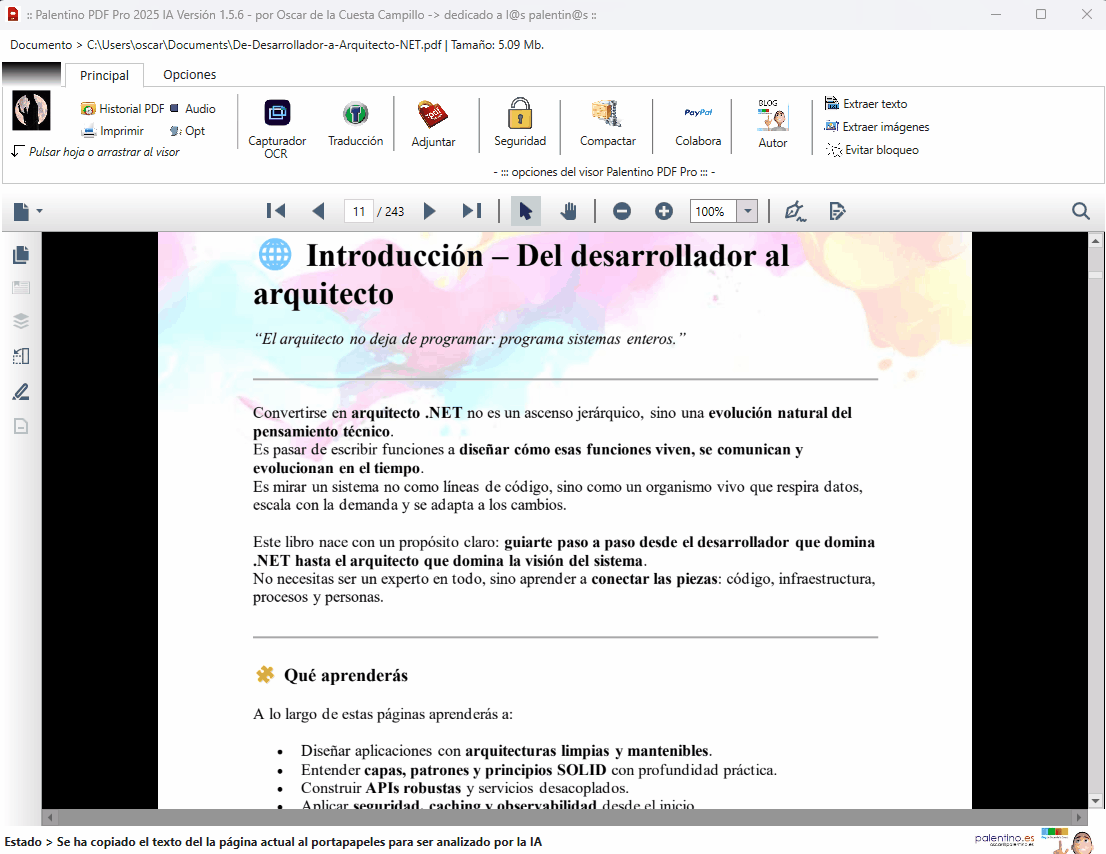Open the document file dropdown menu
Image resolution: width=1106 pixels, height=854 pixels.
[28, 211]
